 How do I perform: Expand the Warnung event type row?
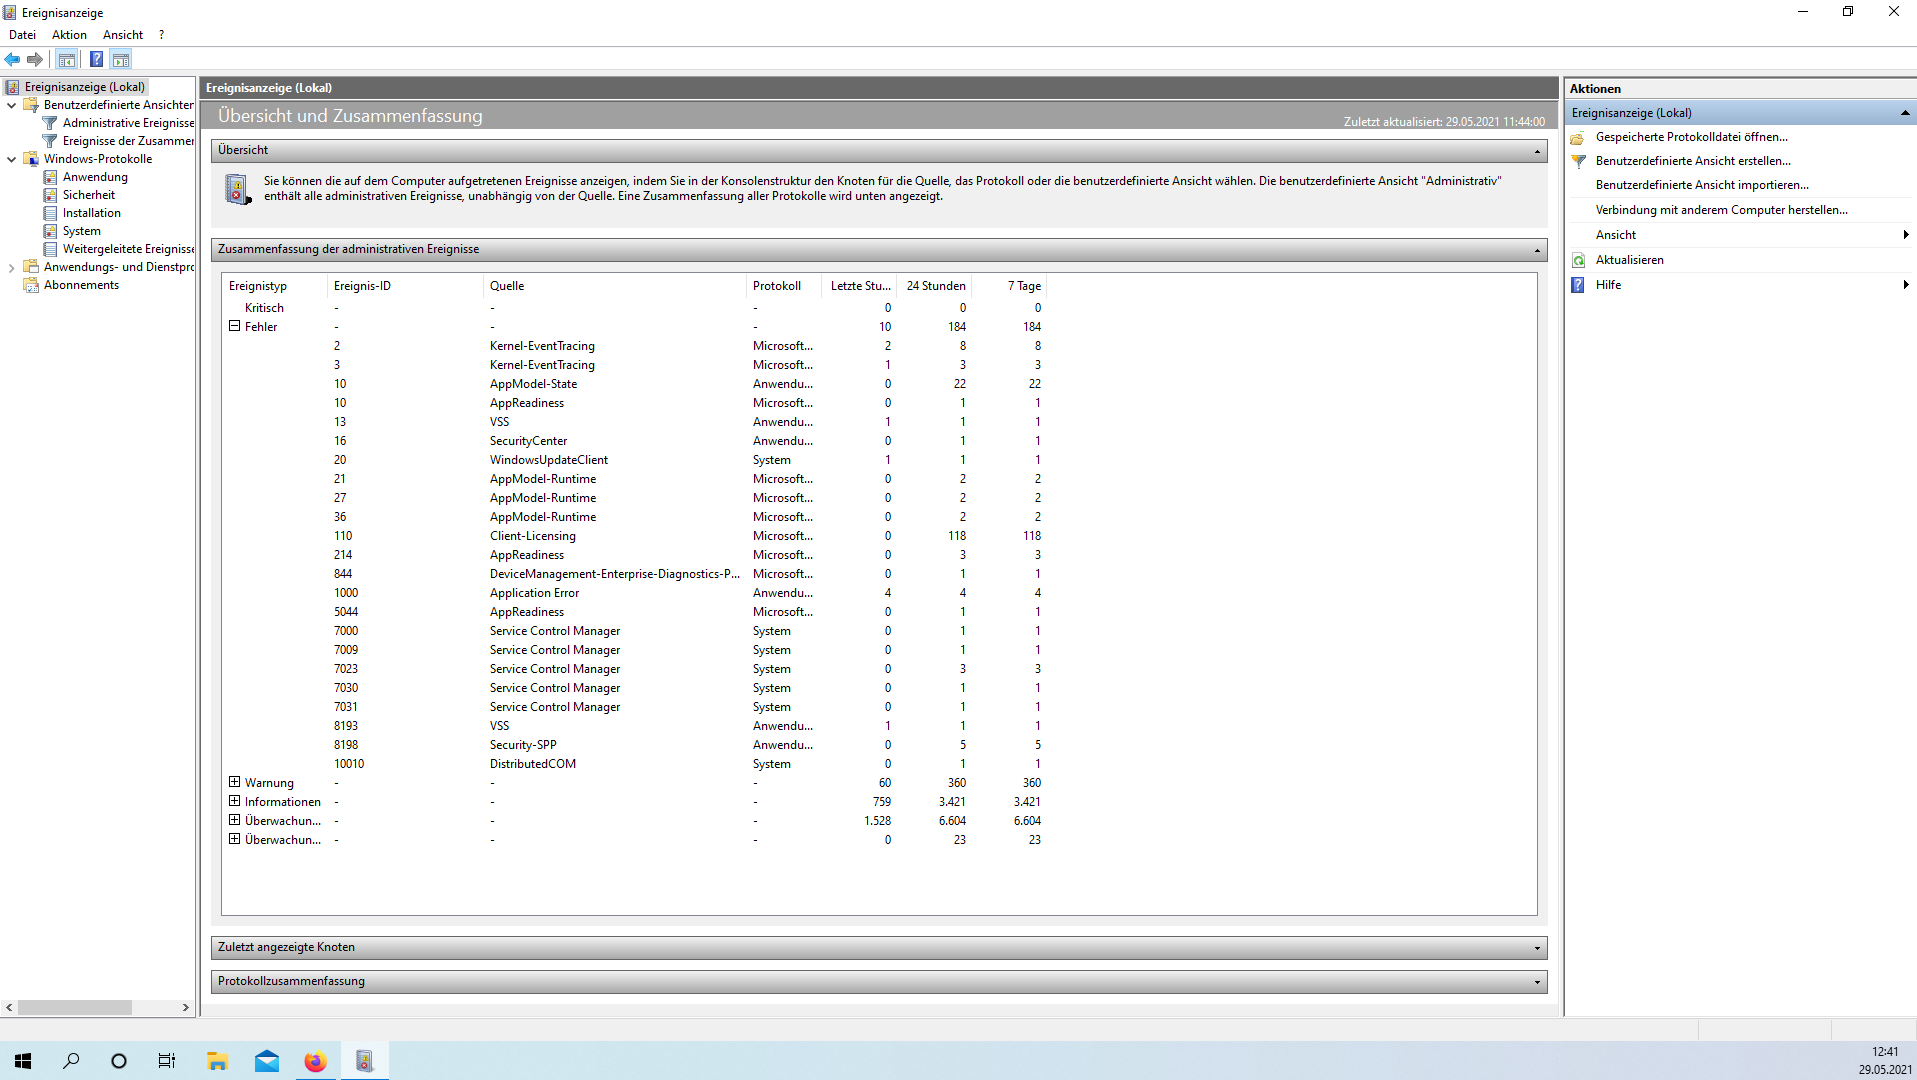(x=234, y=782)
